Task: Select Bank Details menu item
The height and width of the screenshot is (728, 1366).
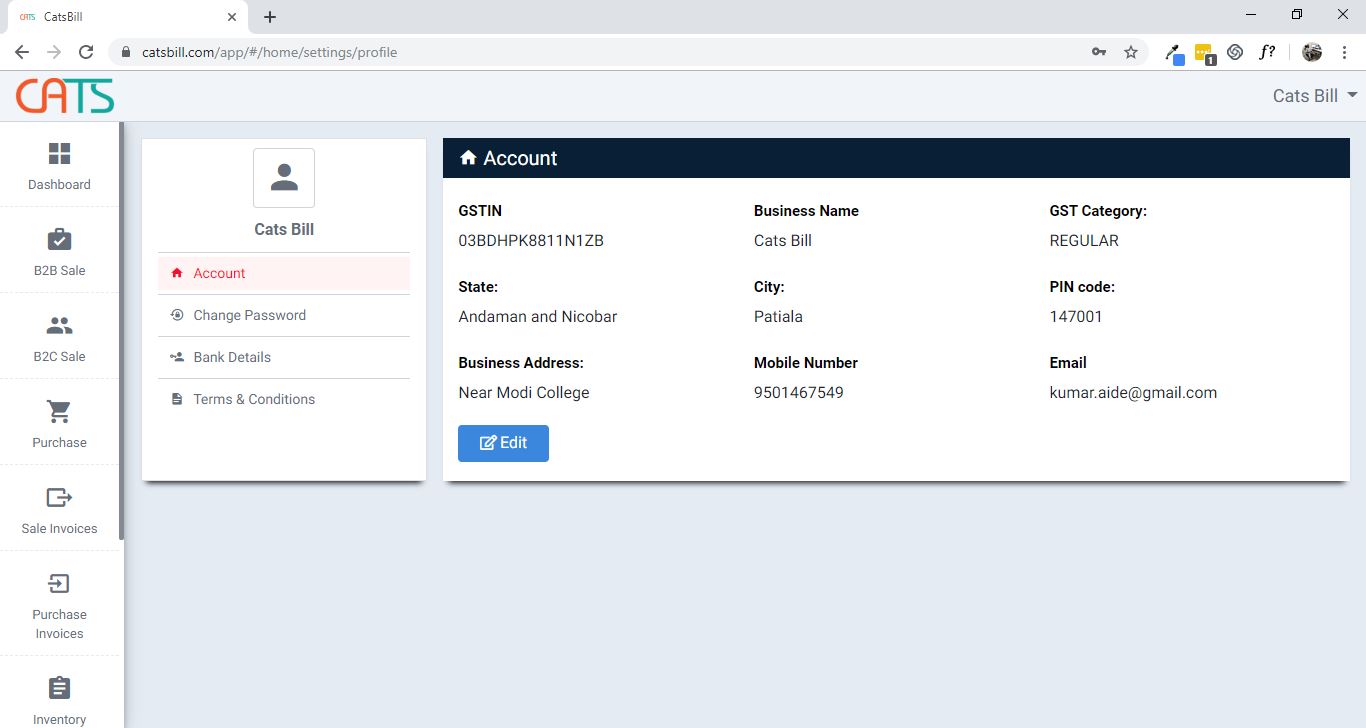Action: [x=284, y=357]
